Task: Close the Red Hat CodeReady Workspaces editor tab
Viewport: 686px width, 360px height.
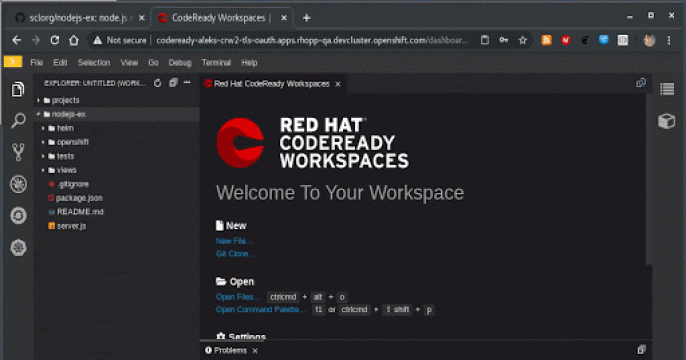Action: tap(338, 84)
